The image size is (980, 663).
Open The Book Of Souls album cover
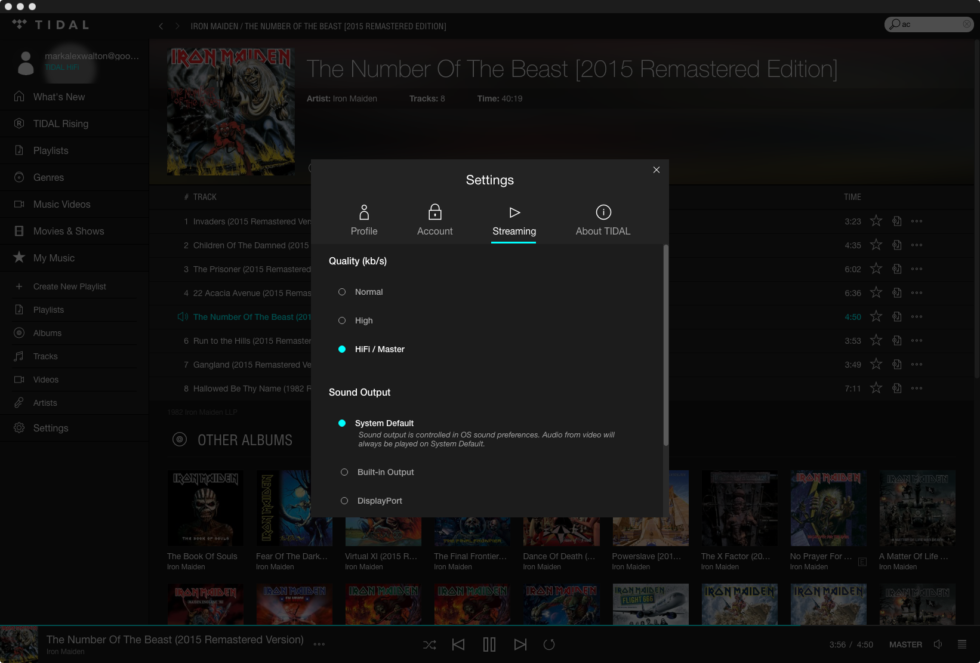coord(205,508)
